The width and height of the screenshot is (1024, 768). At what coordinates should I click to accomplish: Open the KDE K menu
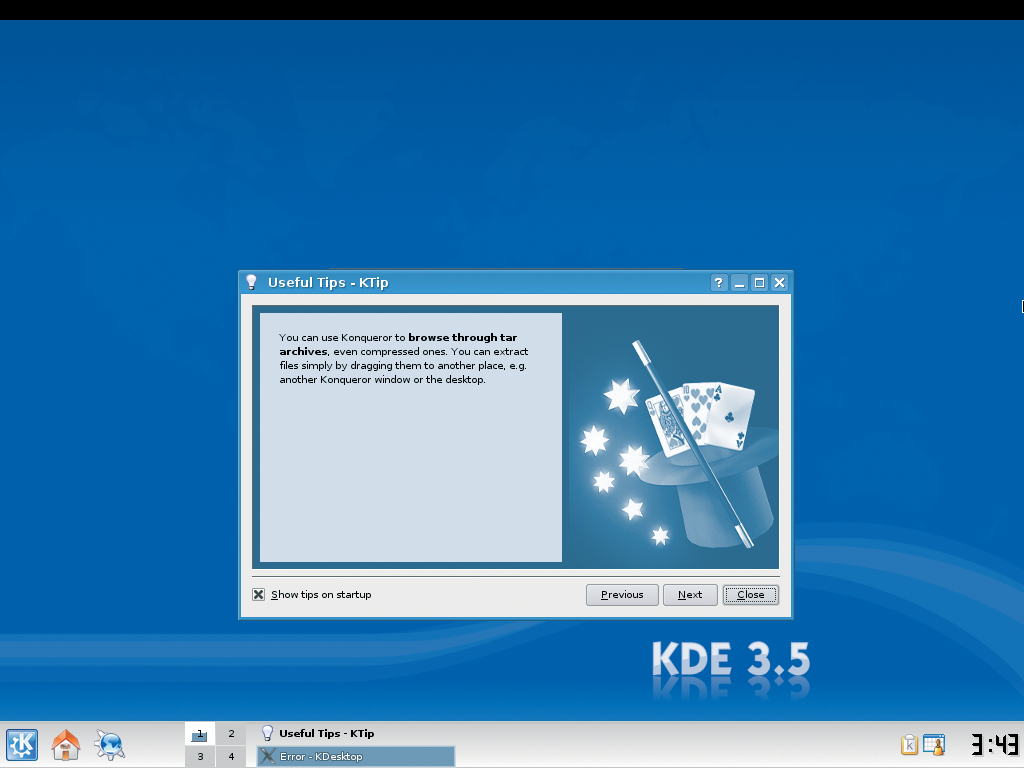22,744
